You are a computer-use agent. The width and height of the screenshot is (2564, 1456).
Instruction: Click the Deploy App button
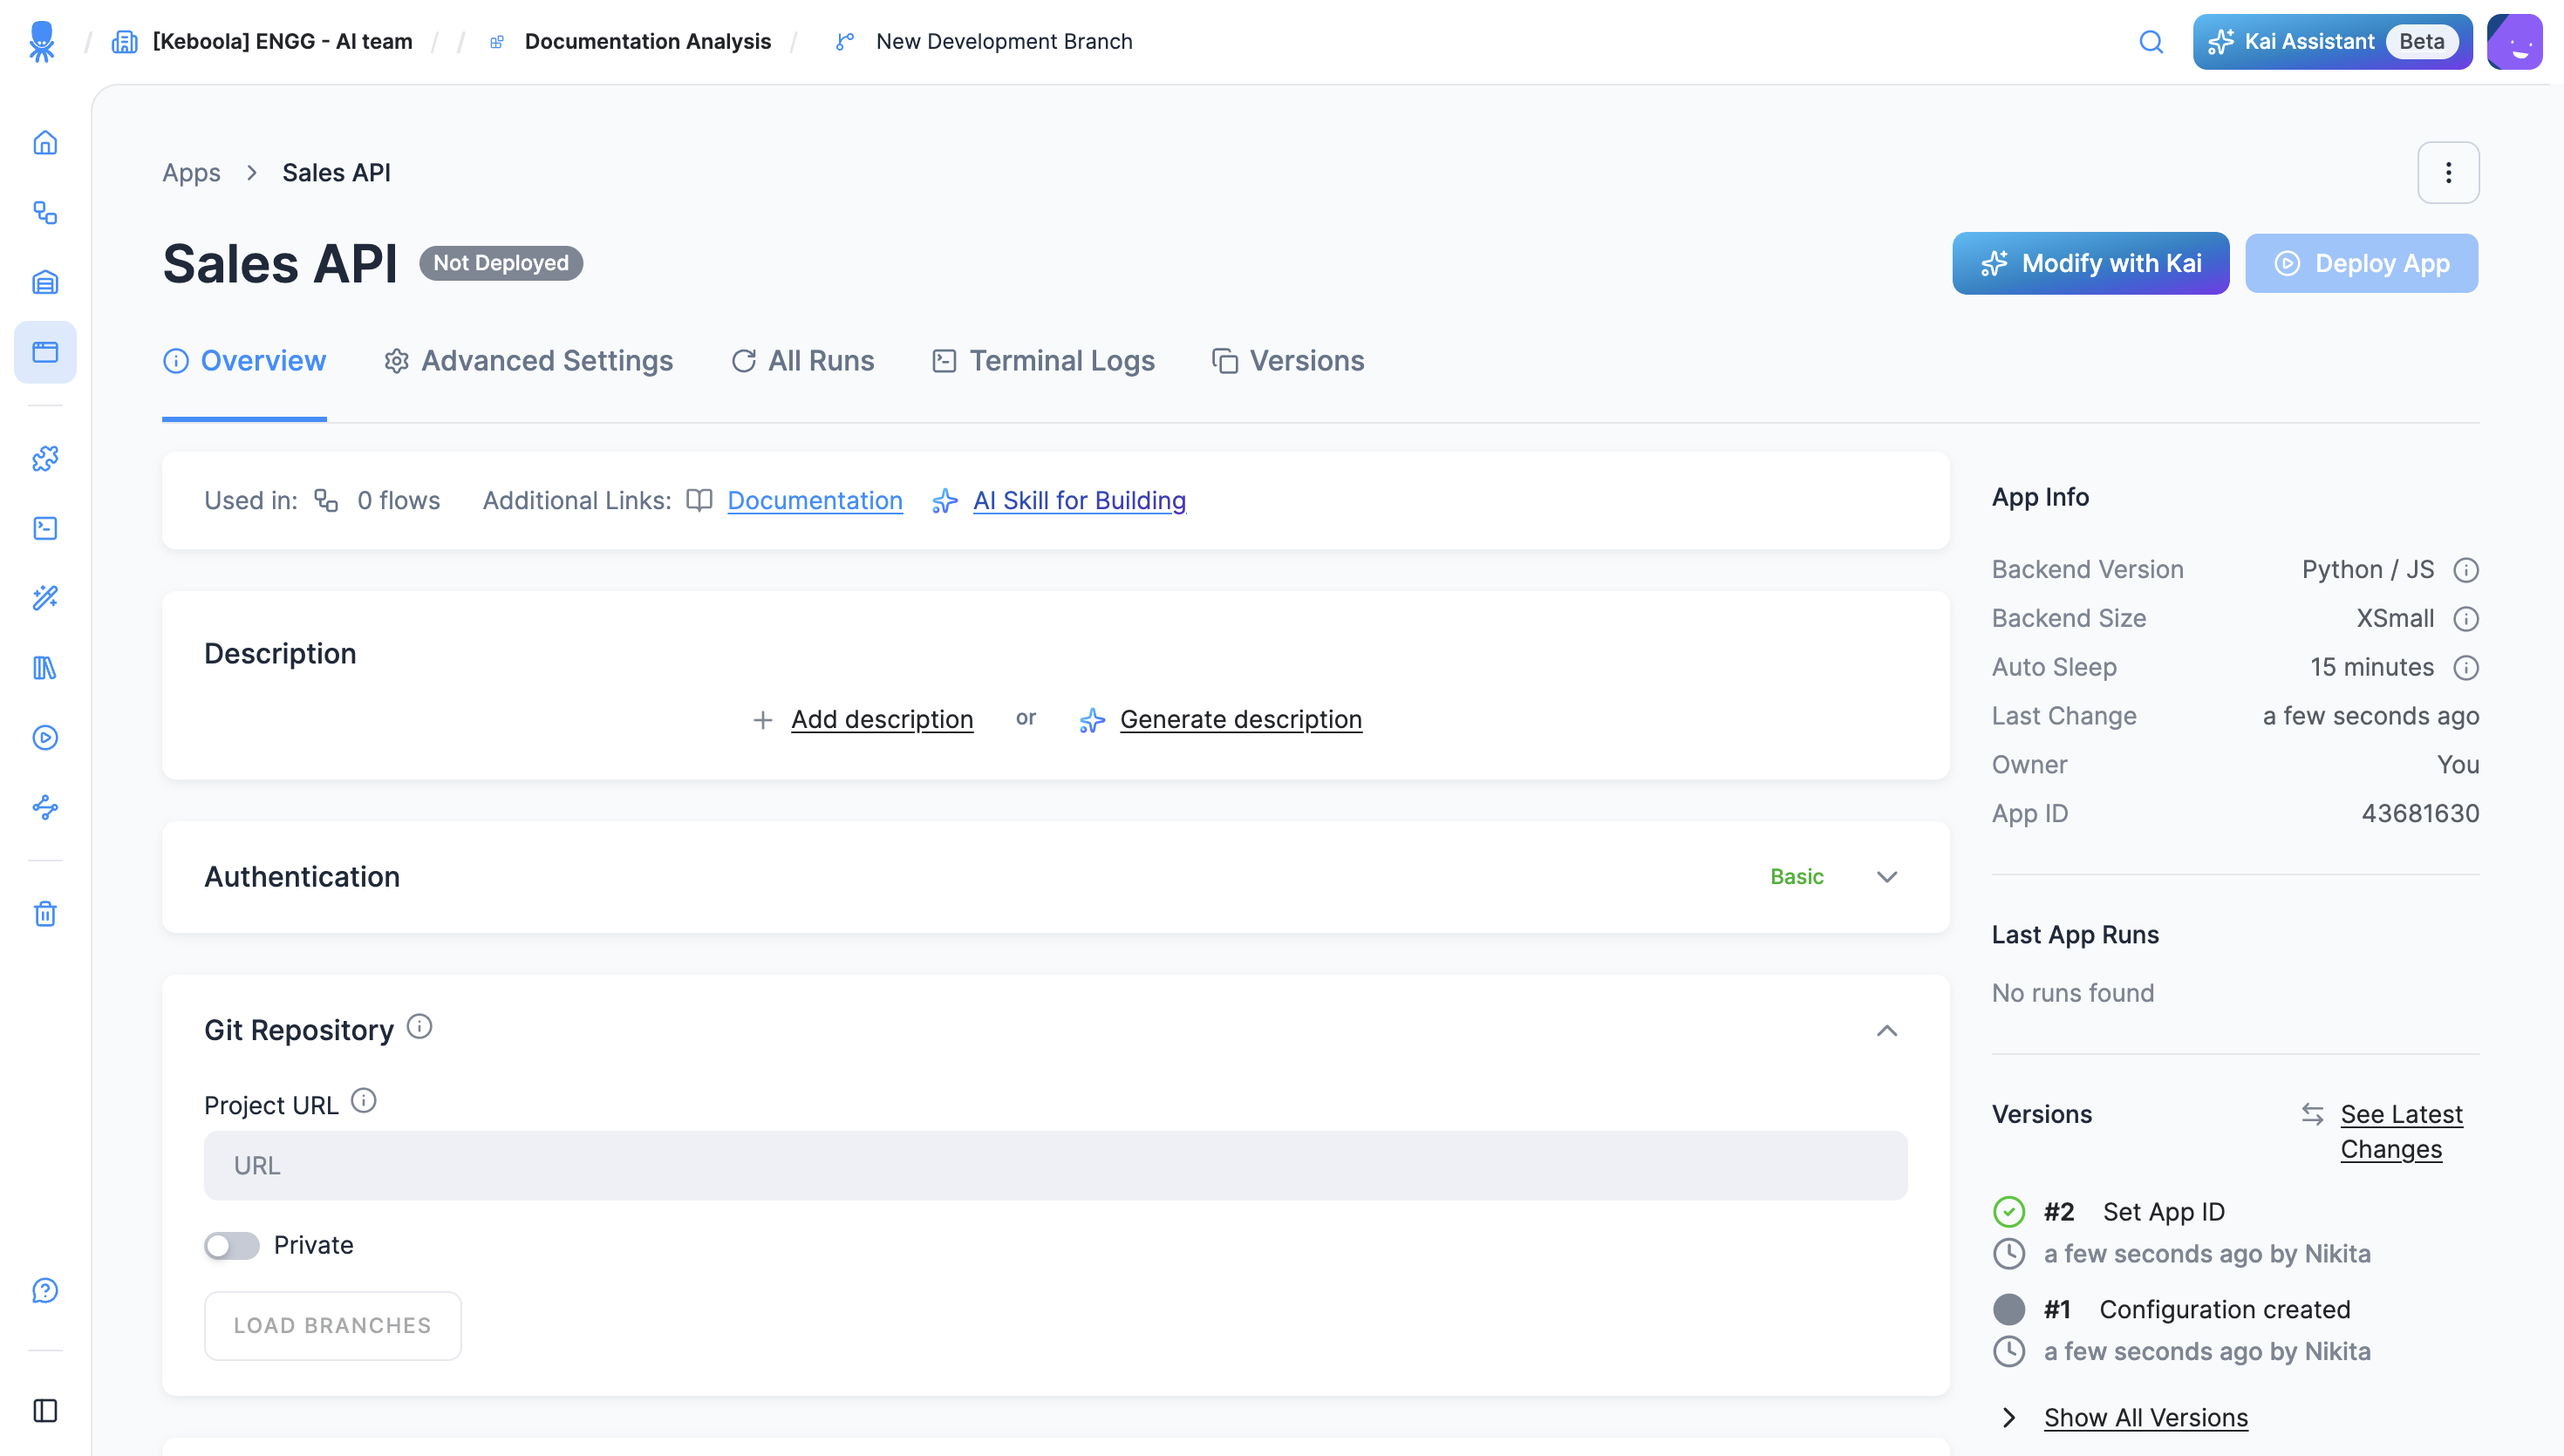[x=2361, y=263]
